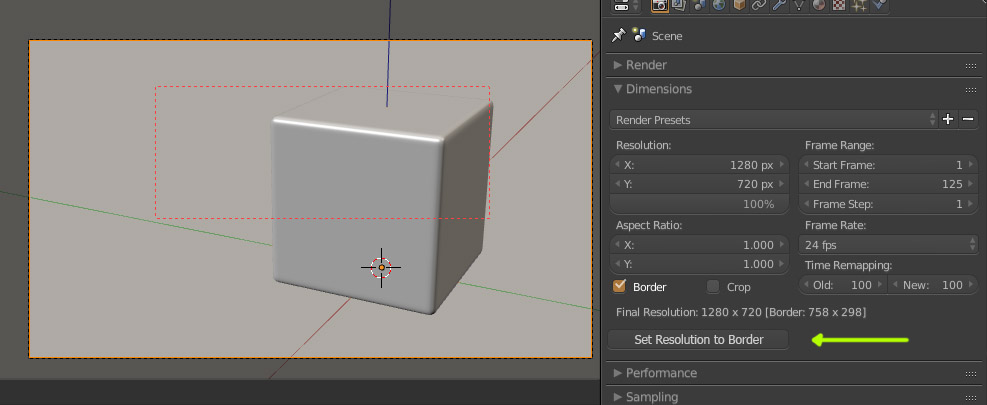Click the Dimensions panel drag grip
The image size is (987, 405).
970,89
